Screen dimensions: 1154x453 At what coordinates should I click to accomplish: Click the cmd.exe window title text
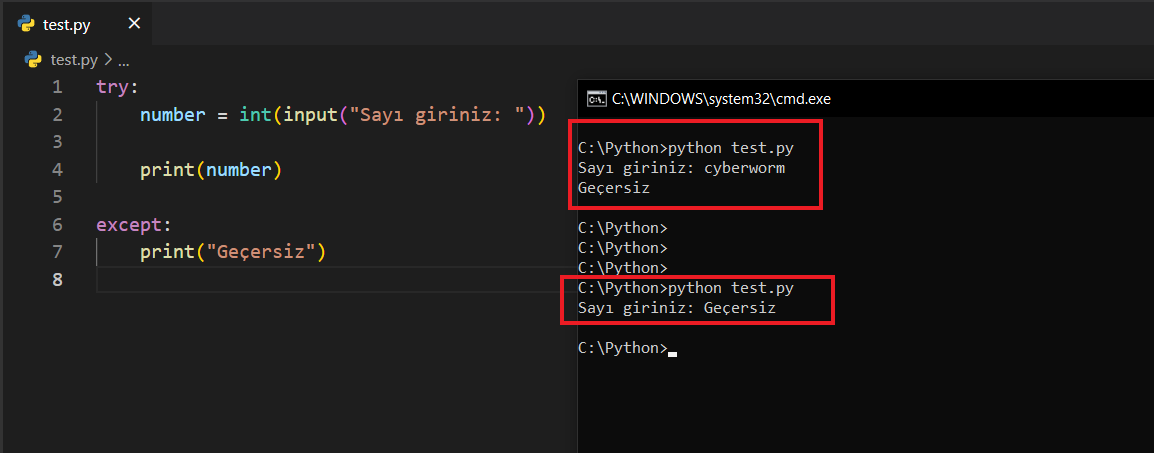click(x=721, y=99)
